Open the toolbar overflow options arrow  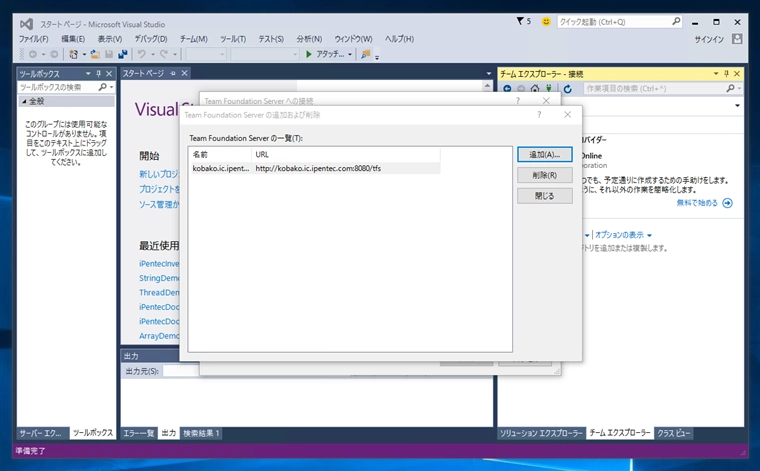[377, 57]
